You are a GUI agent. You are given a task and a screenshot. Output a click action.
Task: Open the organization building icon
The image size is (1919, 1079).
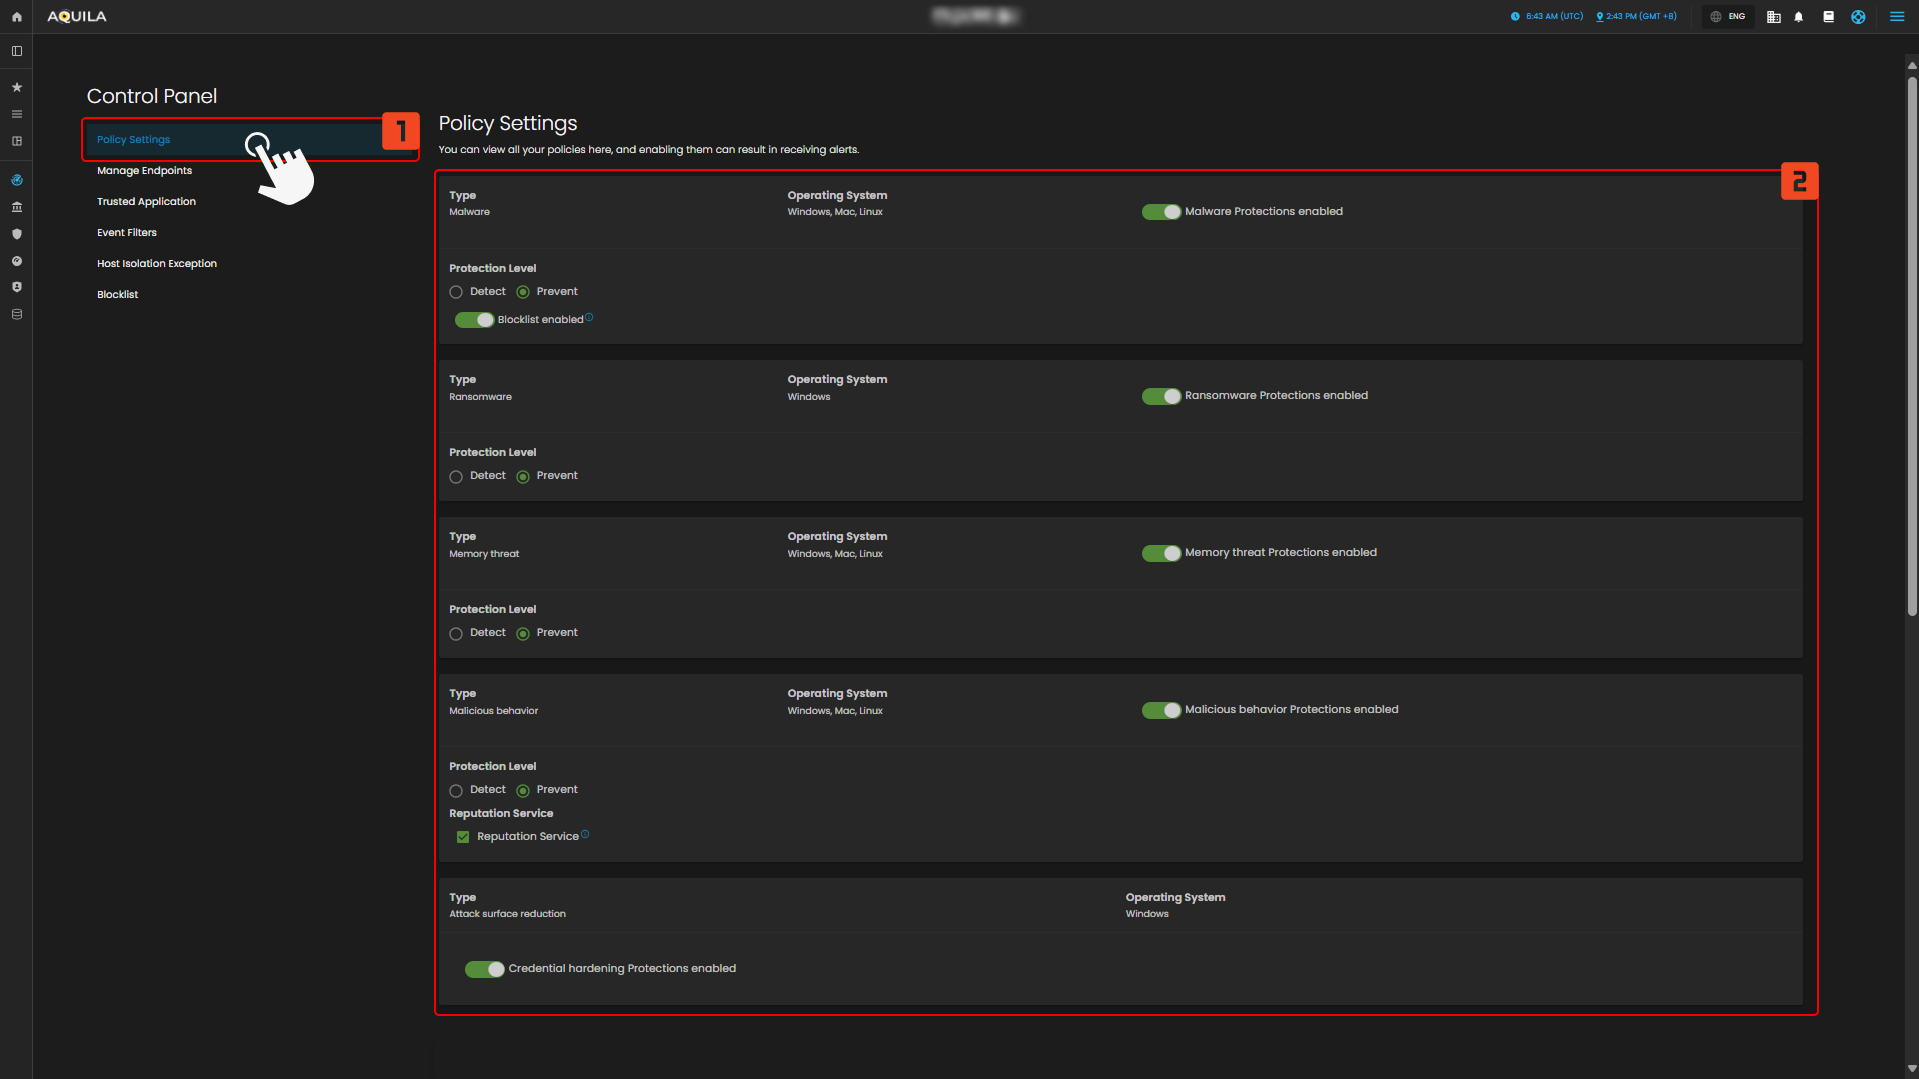point(1773,17)
